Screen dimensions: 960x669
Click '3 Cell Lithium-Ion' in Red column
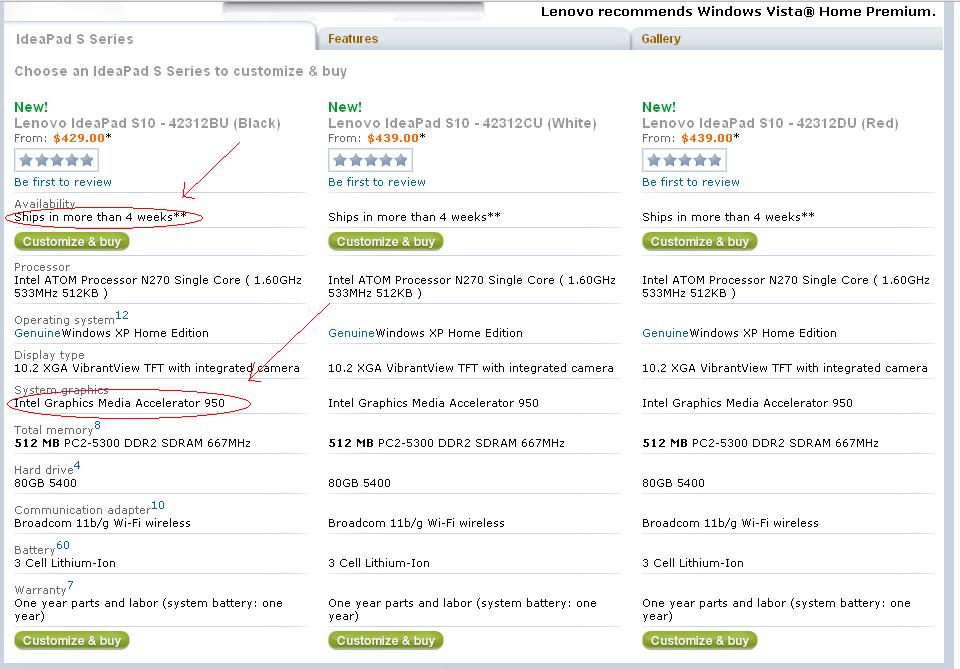(693, 562)
